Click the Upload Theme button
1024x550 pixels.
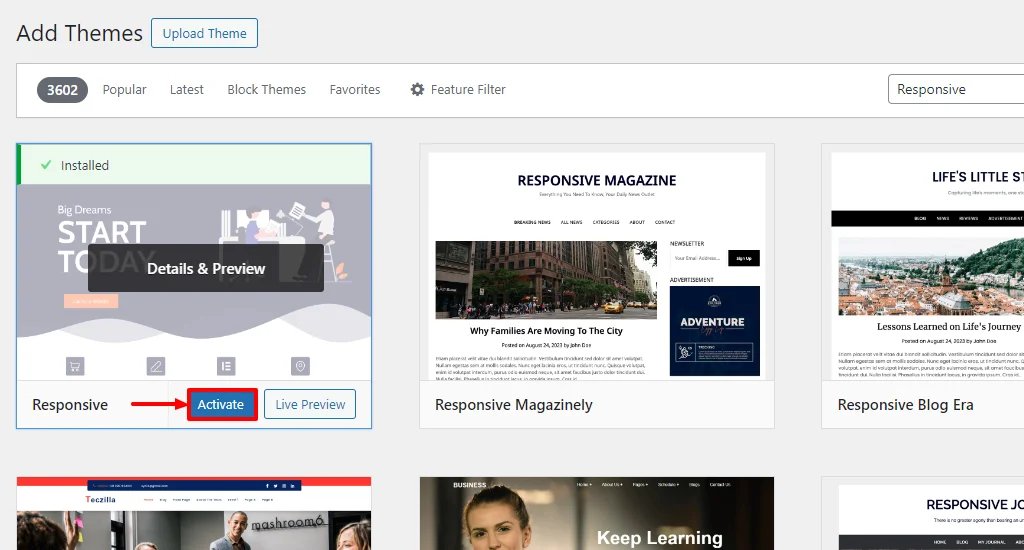point(204,33)
